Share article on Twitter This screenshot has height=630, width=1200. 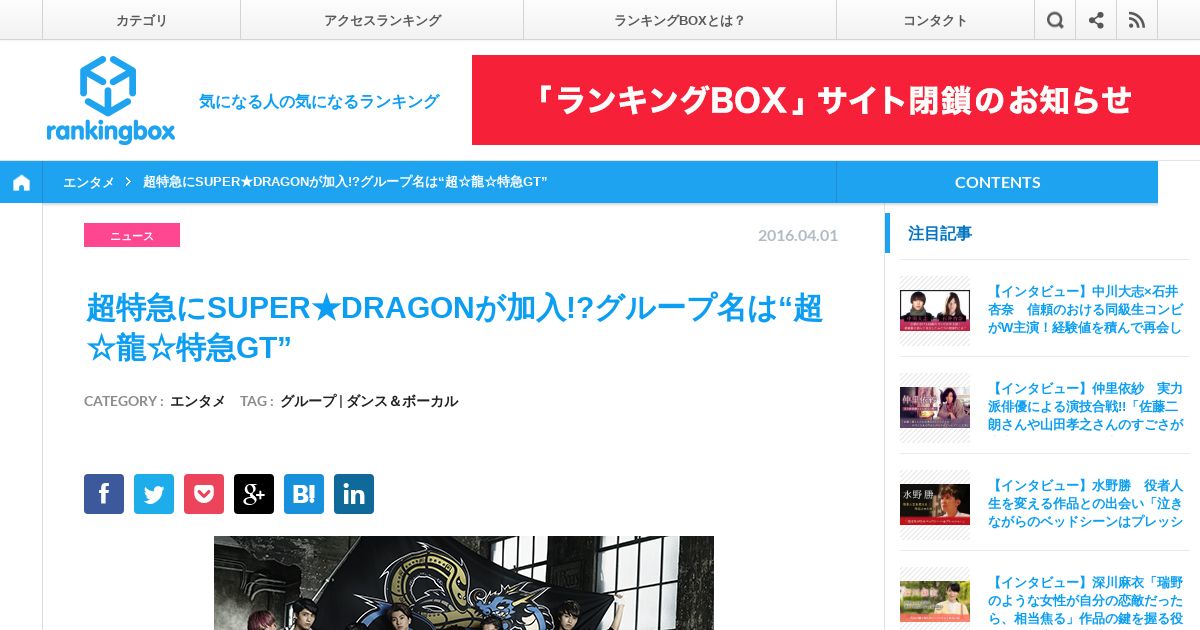[154, 494]
